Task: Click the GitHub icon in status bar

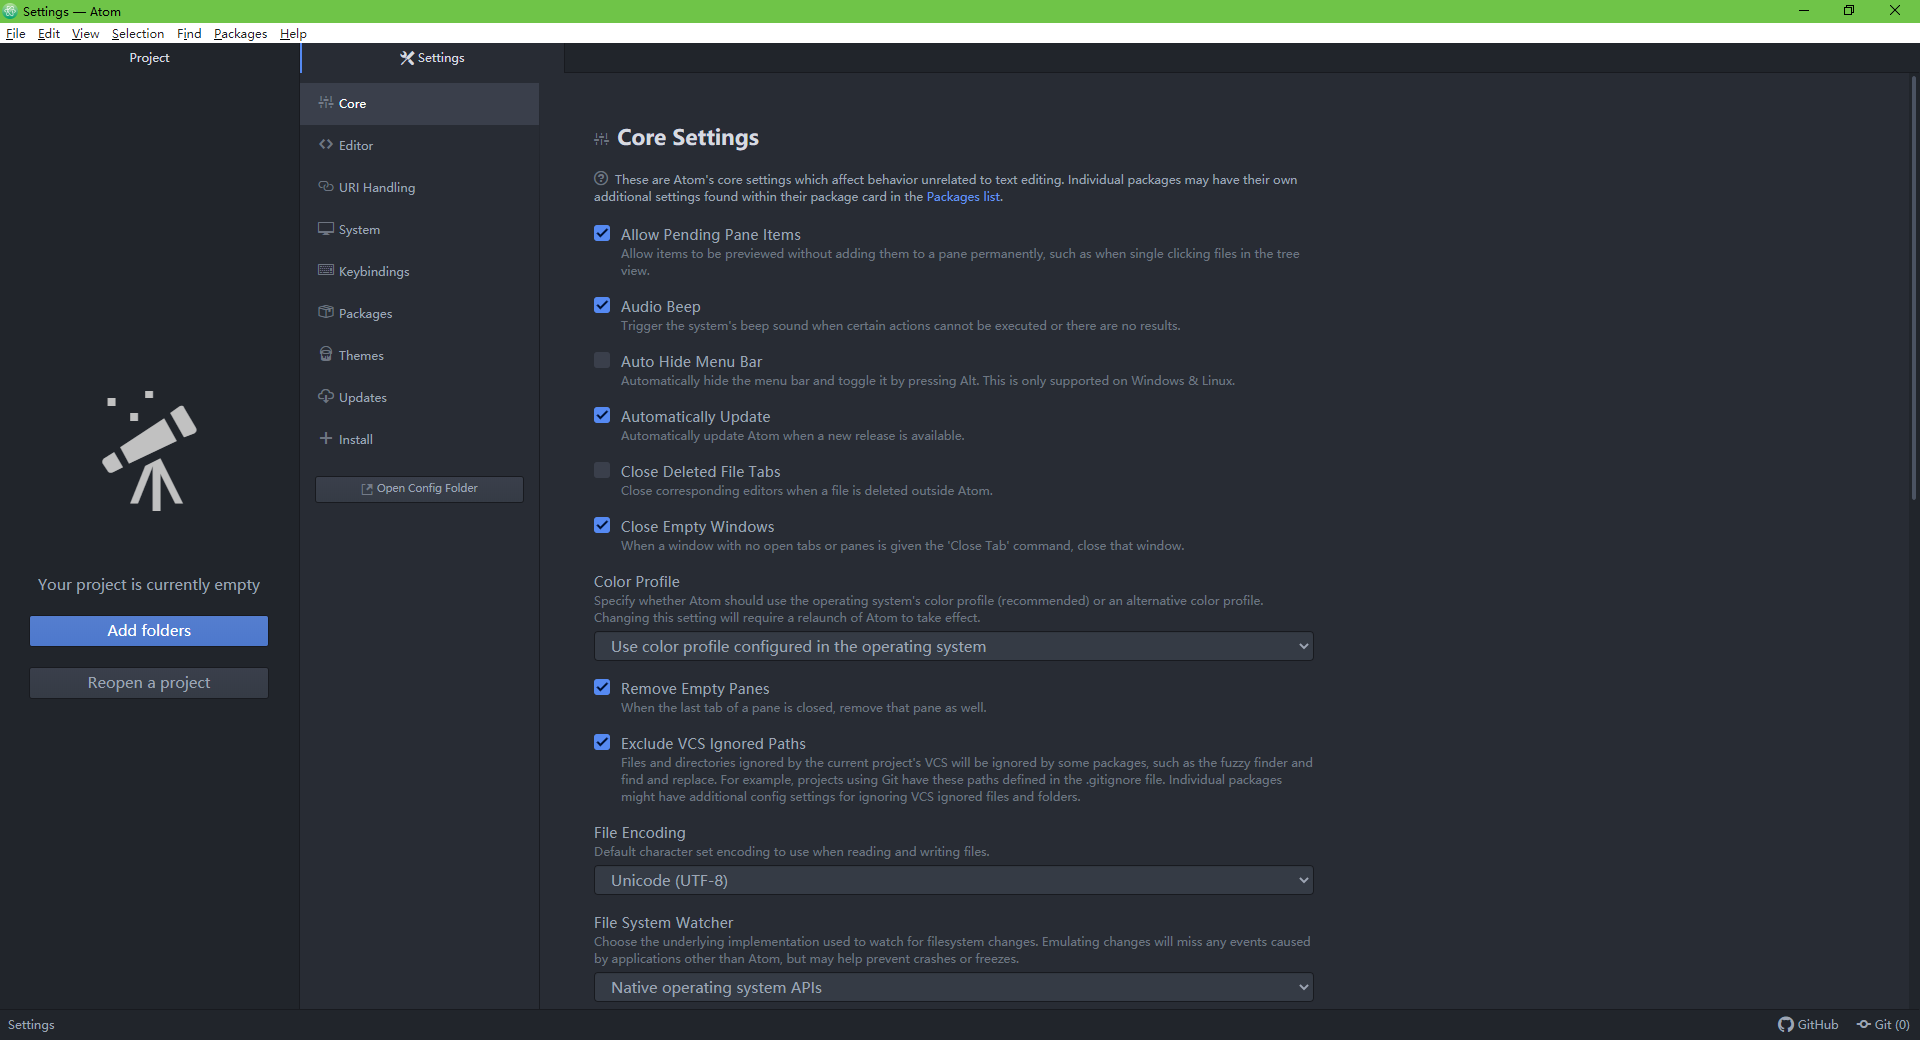Action: (x=1786, y=1025)
